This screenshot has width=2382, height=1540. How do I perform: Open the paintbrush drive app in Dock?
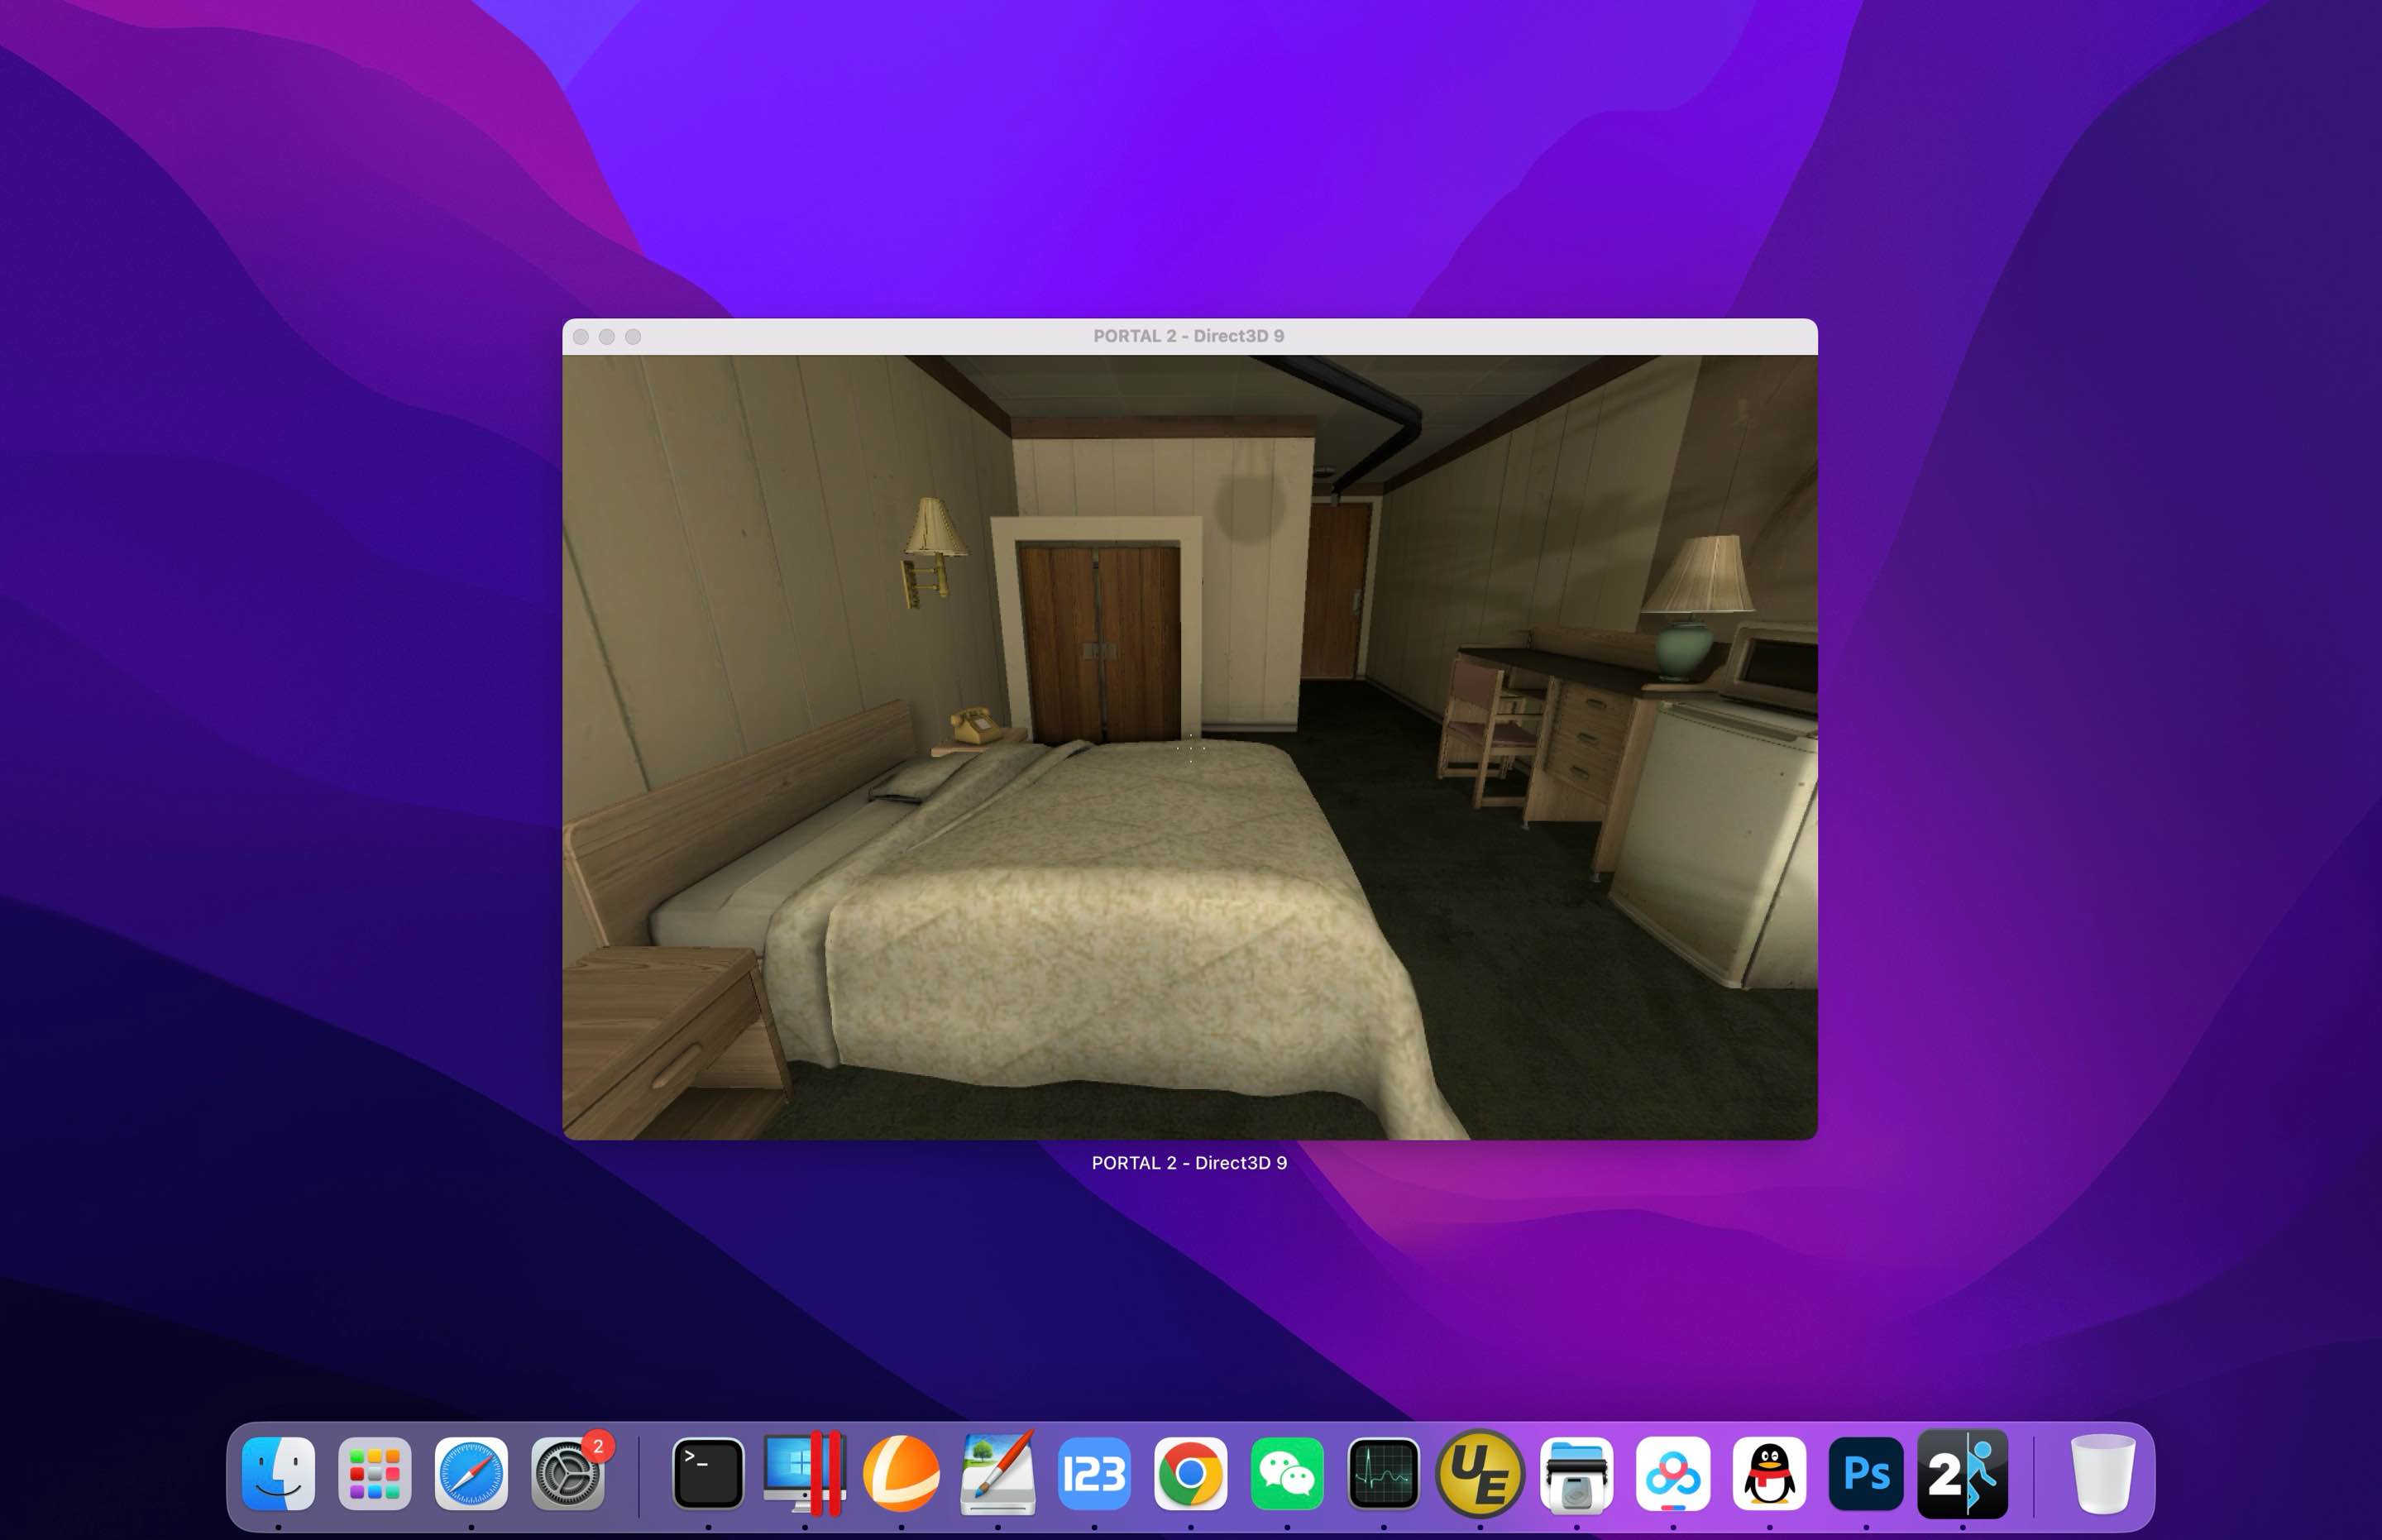[998, 1473]
